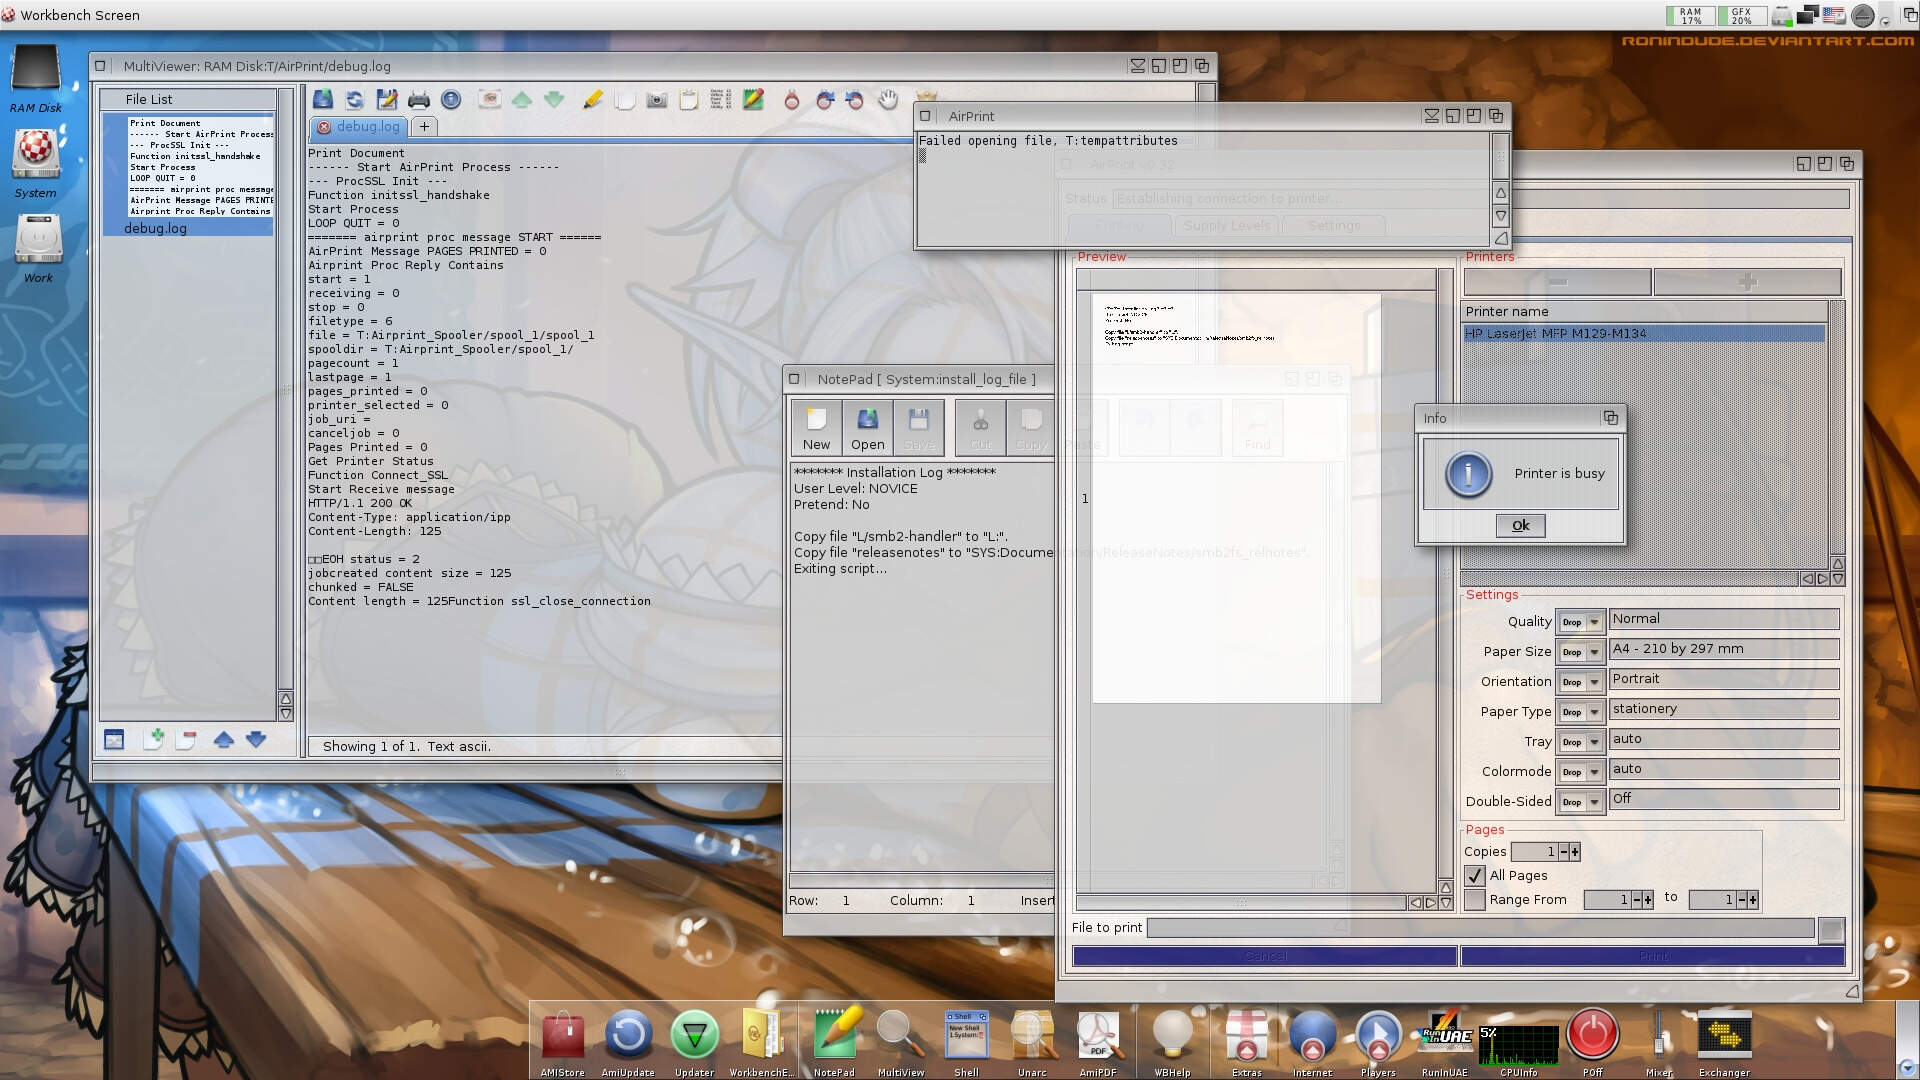Click the clipboard paste icon in MultiViewer

[689, 99]
